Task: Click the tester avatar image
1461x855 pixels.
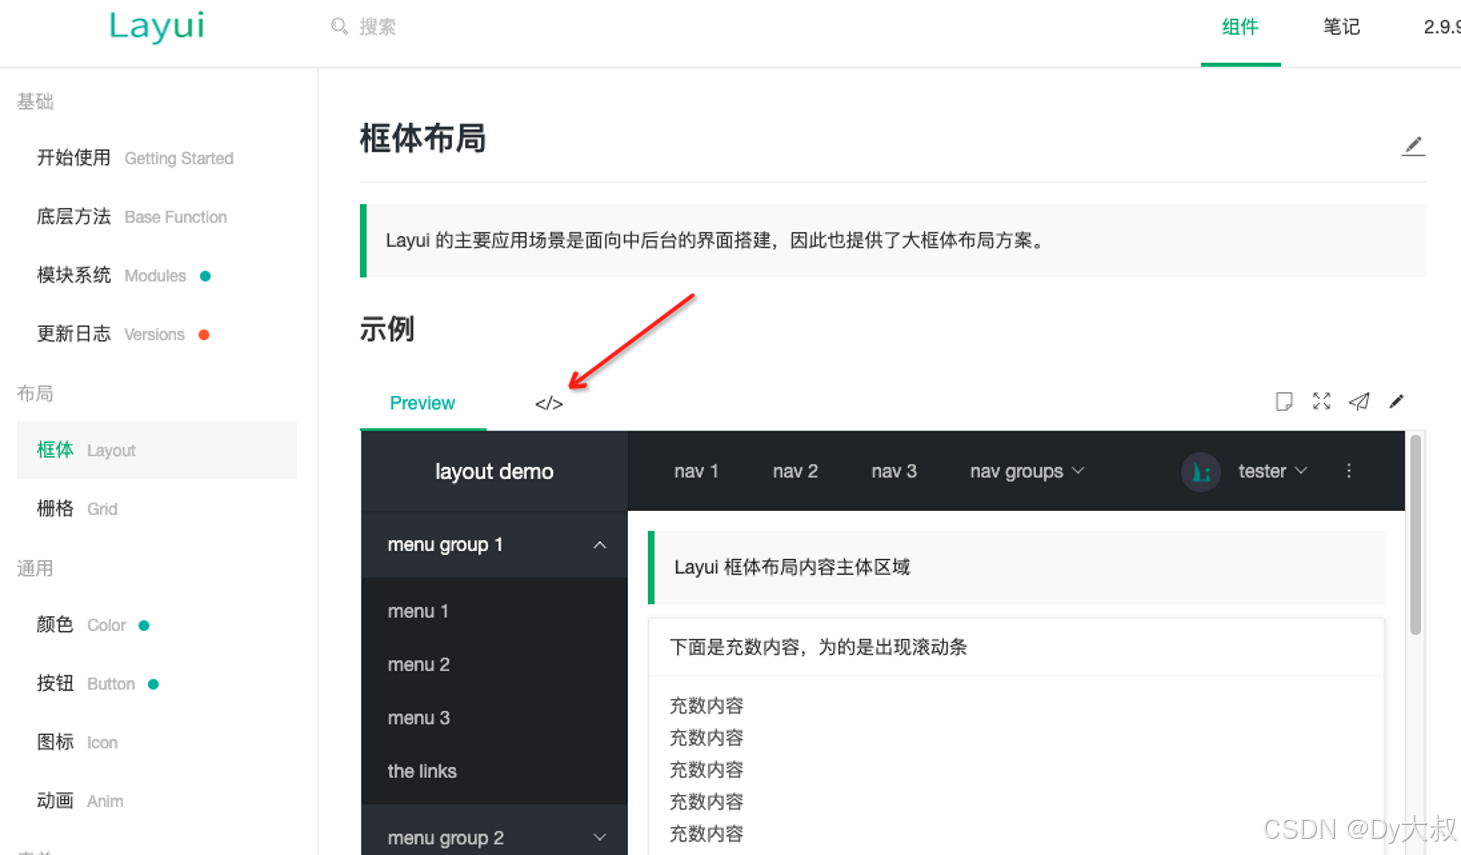Action: click(1201, 471)
